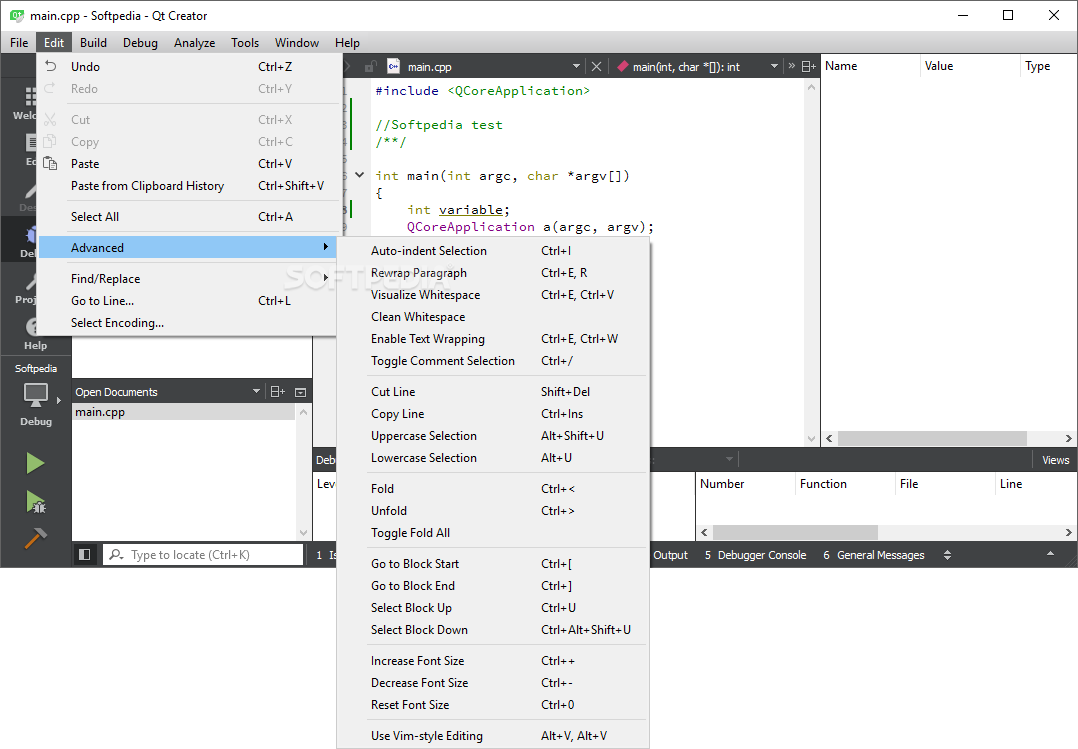Choose Increase Font Size
The height and width of the screenshot is (749, 1078).
coord(493,661)
